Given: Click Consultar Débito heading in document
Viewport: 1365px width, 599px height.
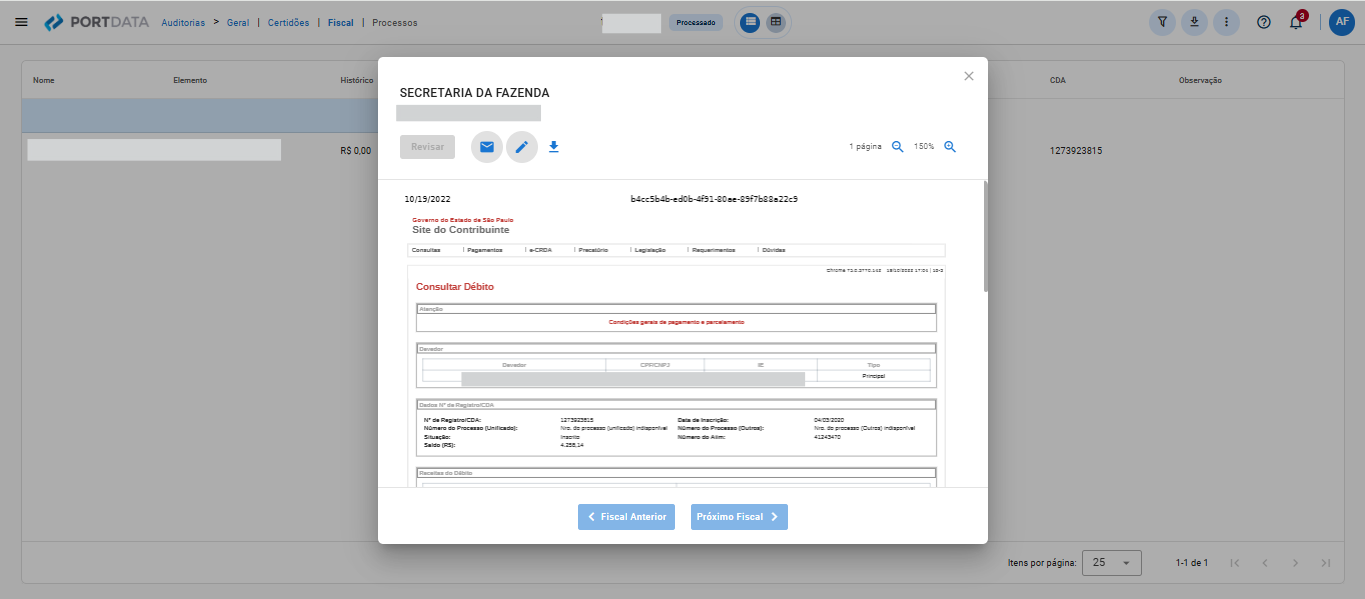Looking at the screenshot, I should pos(455,287).
